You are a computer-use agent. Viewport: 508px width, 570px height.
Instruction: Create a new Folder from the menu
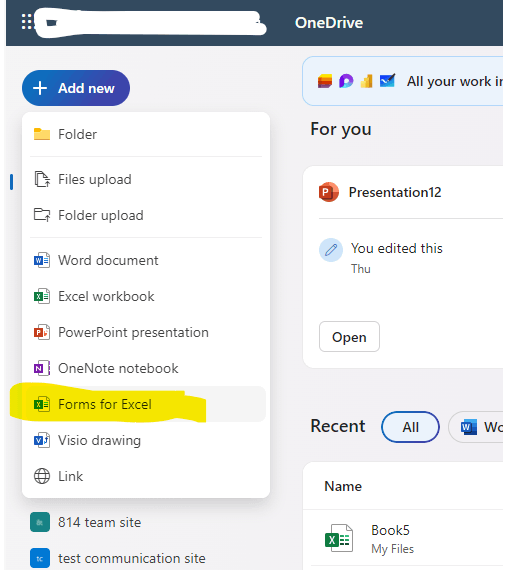pos(145,135)
